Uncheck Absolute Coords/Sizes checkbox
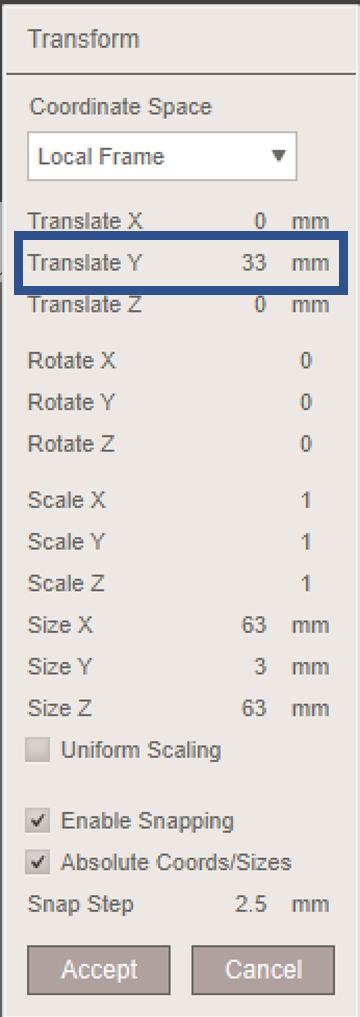Image resolution: width=360 pixels, height=1017 pixels. 38,863
